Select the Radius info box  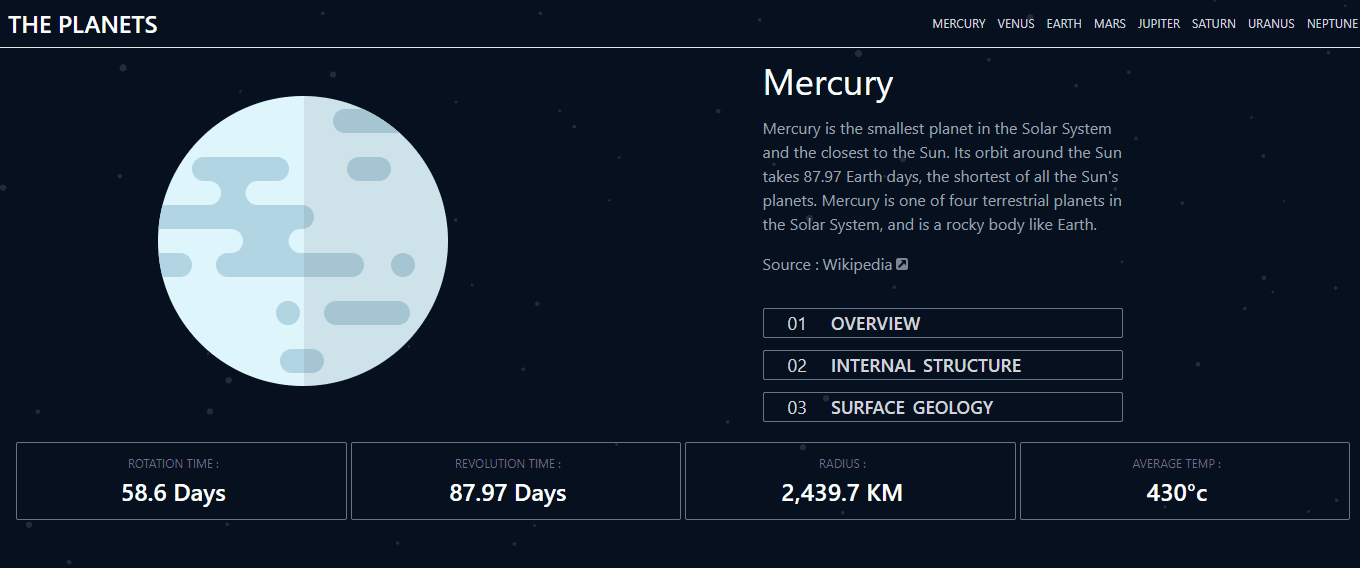850,481
